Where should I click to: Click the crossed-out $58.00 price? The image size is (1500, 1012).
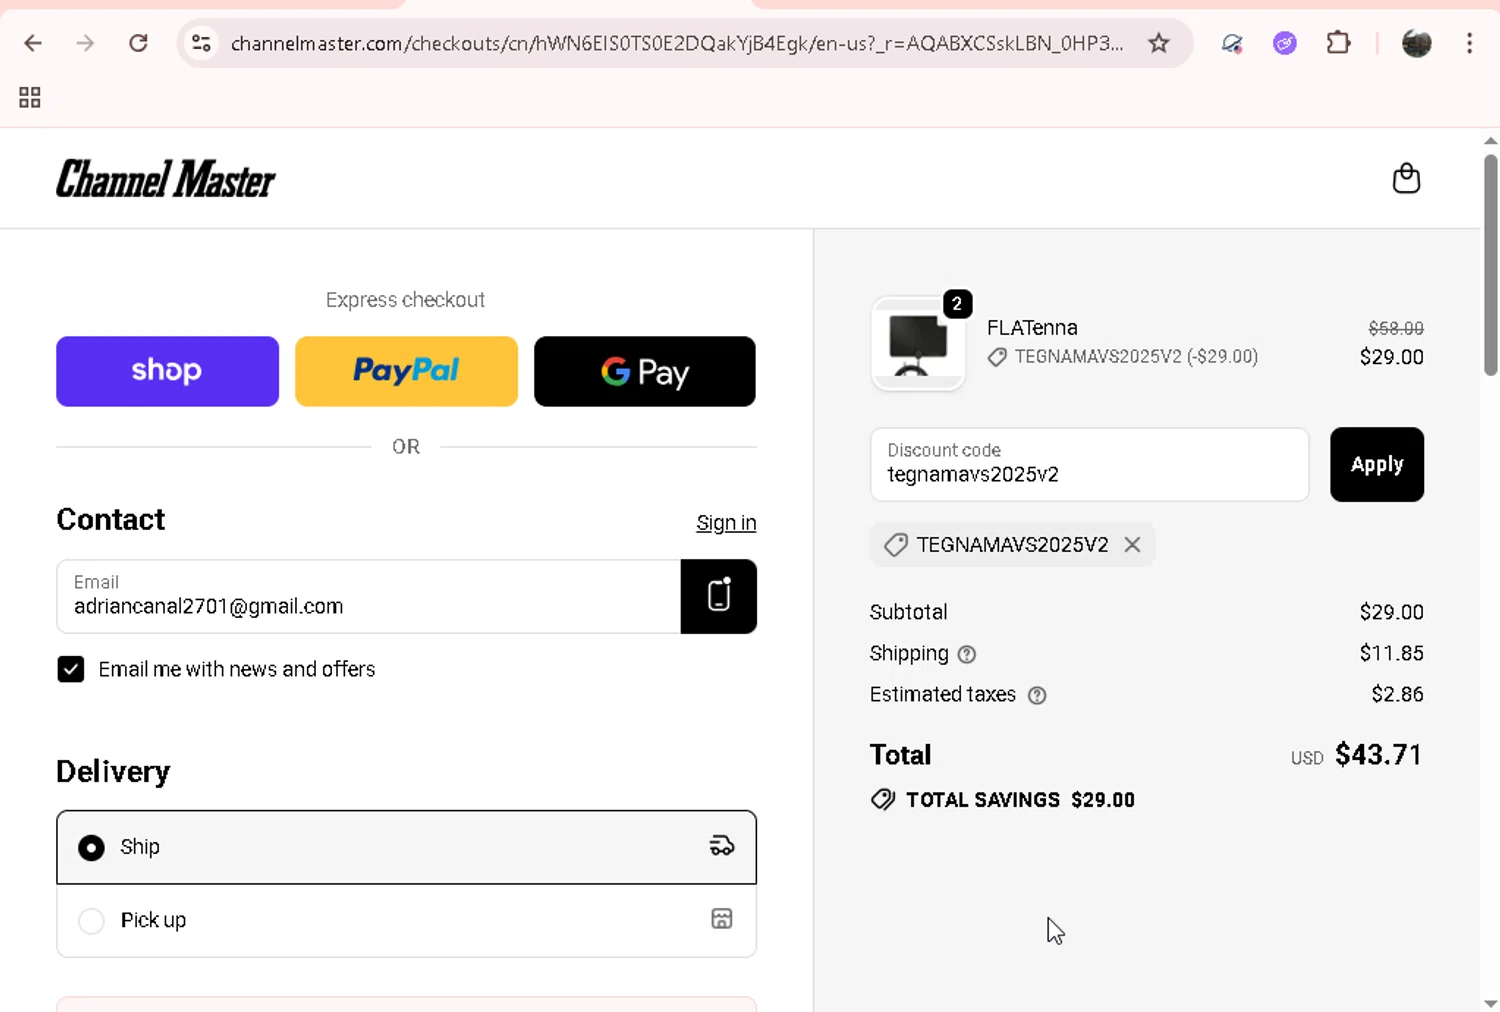[x=1396, y=328]
